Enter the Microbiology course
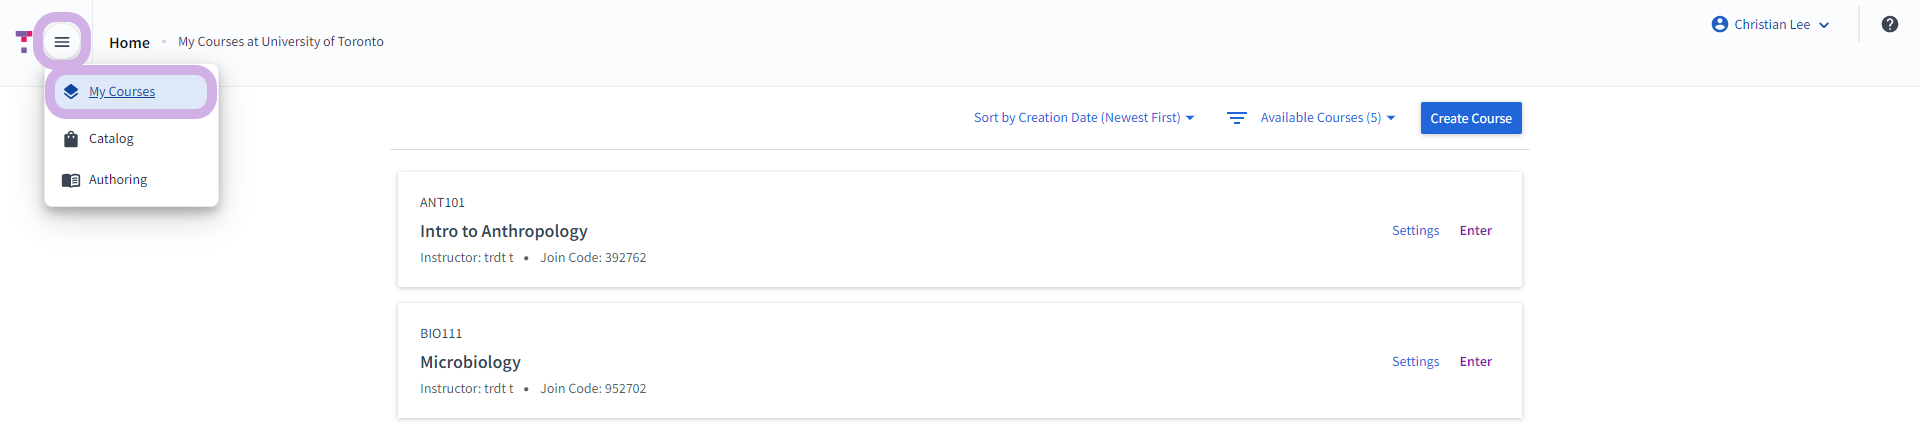 click(x=1475, y=362)
